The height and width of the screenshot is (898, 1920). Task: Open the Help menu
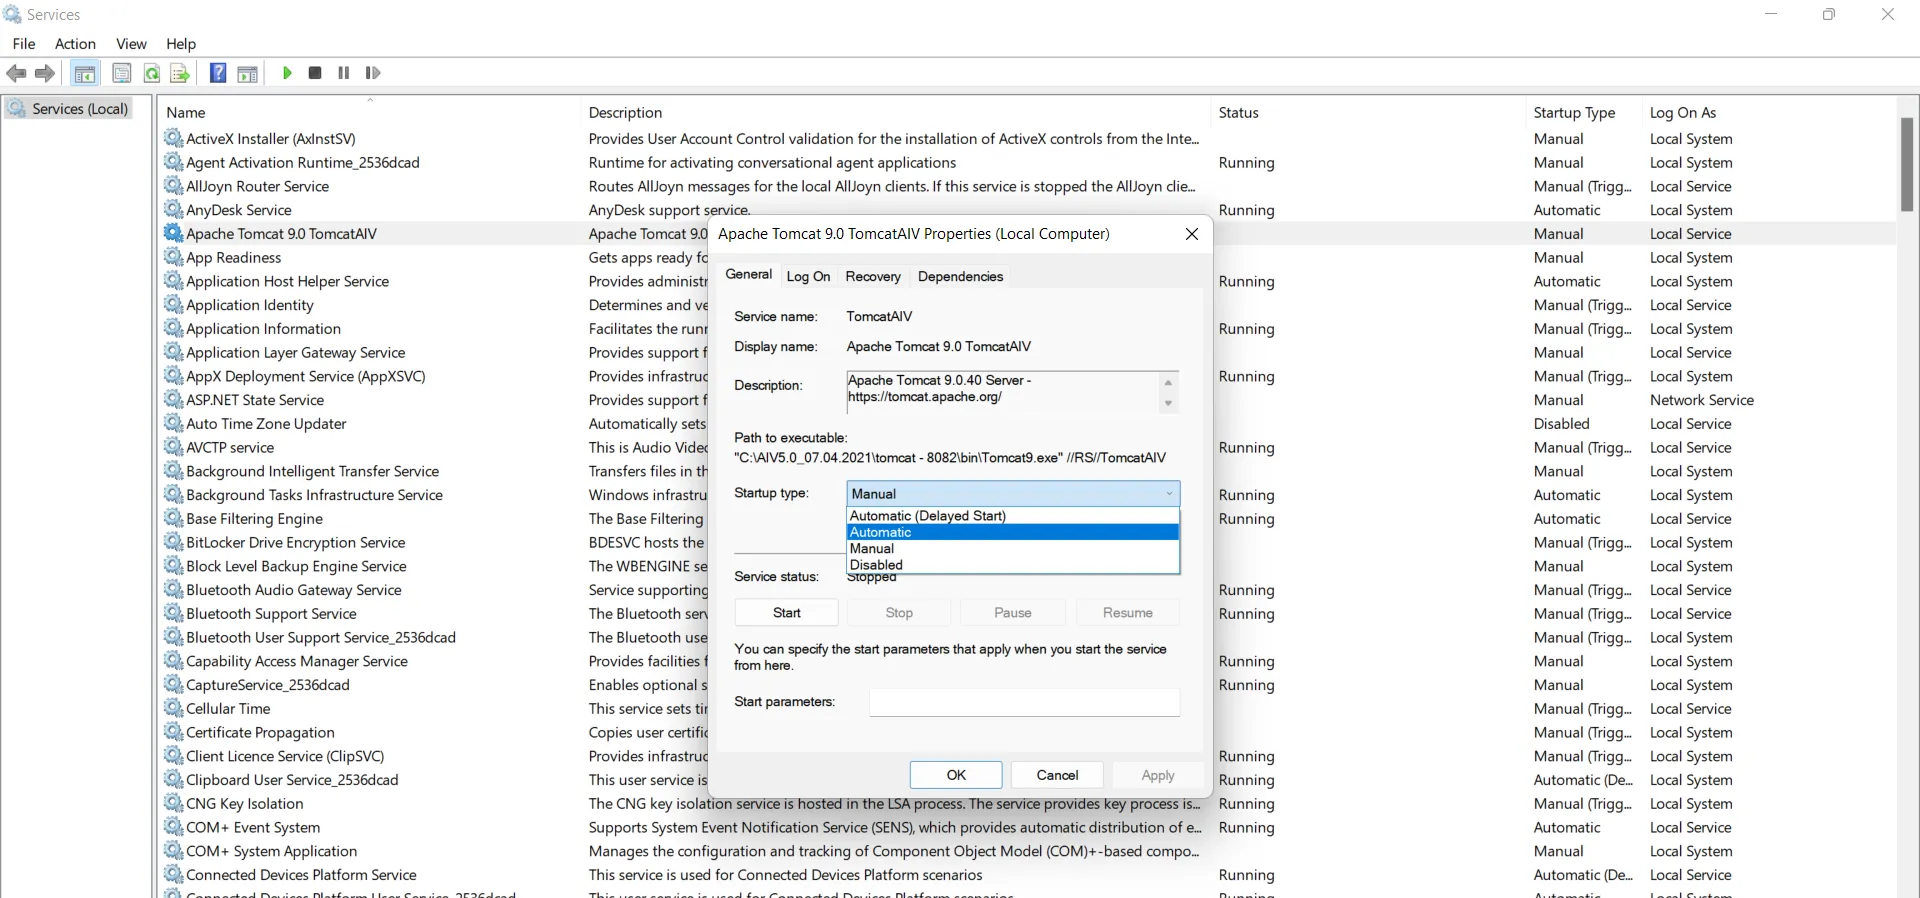click(181, 44)
